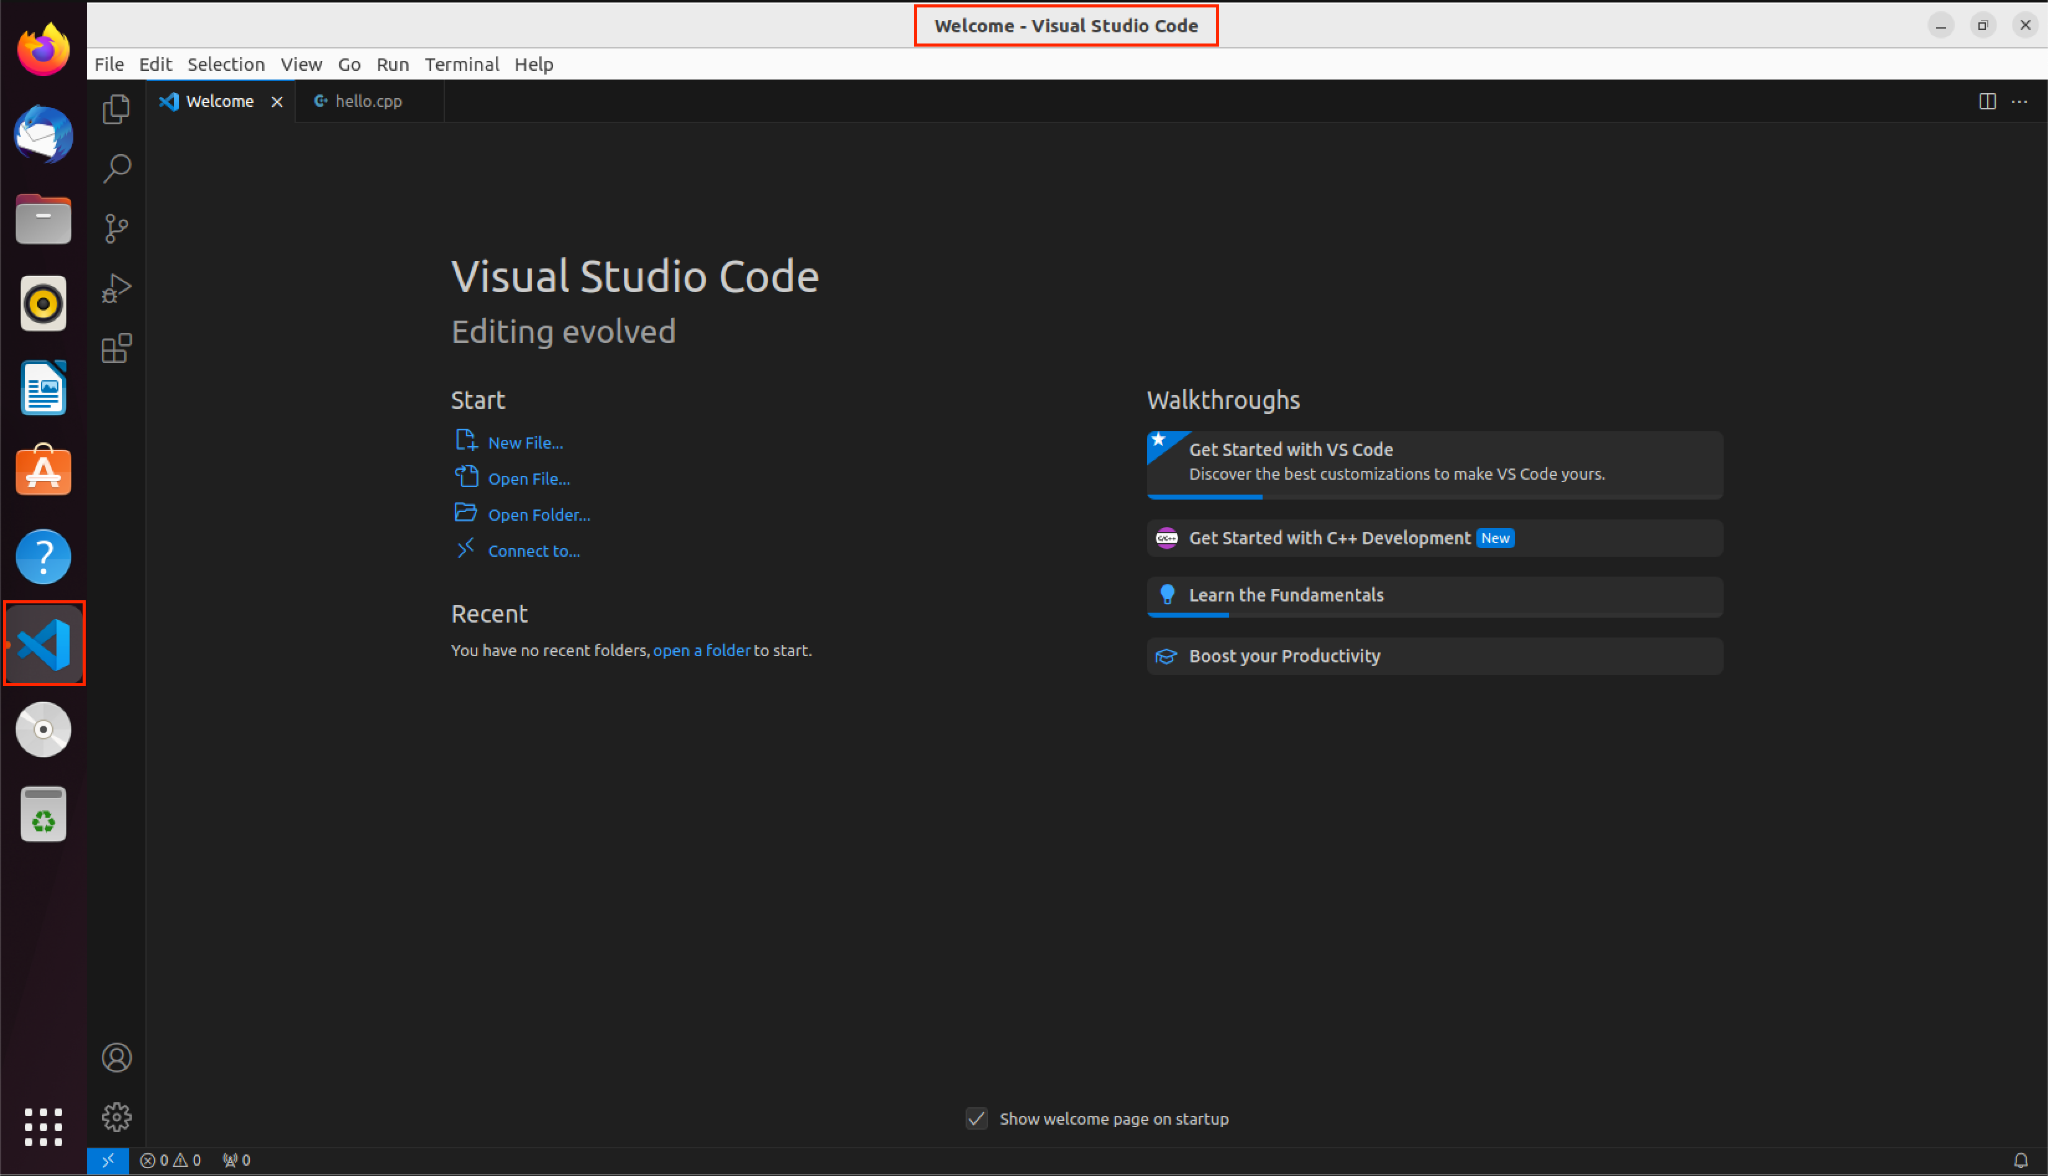Viewport: 2048px width, 1176px height.
Task: Open the Extensions view
Action: pyautogui.click(x=116, y=348)
